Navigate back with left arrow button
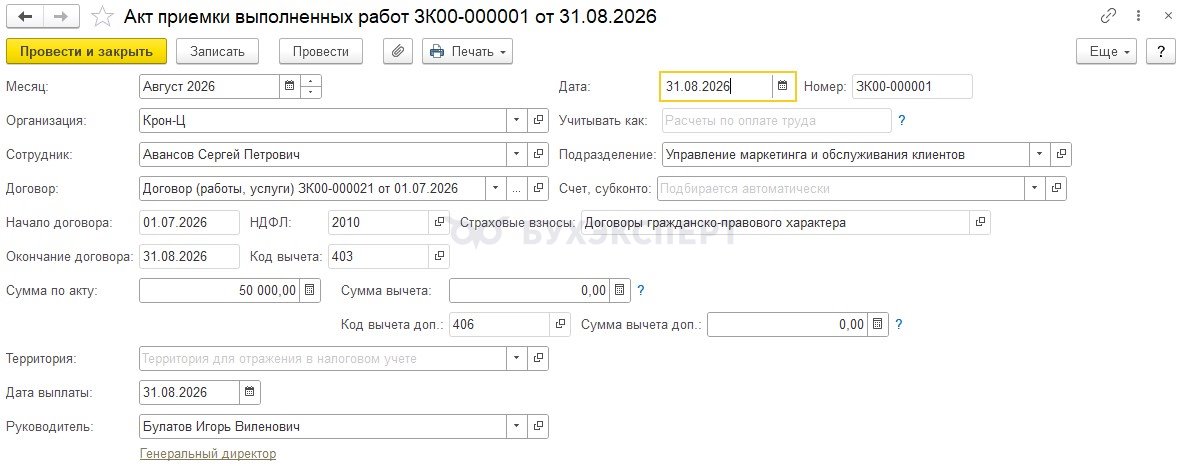Viewport: 1184px width, 466px height. pyautogui.click(x=23, y=16)
